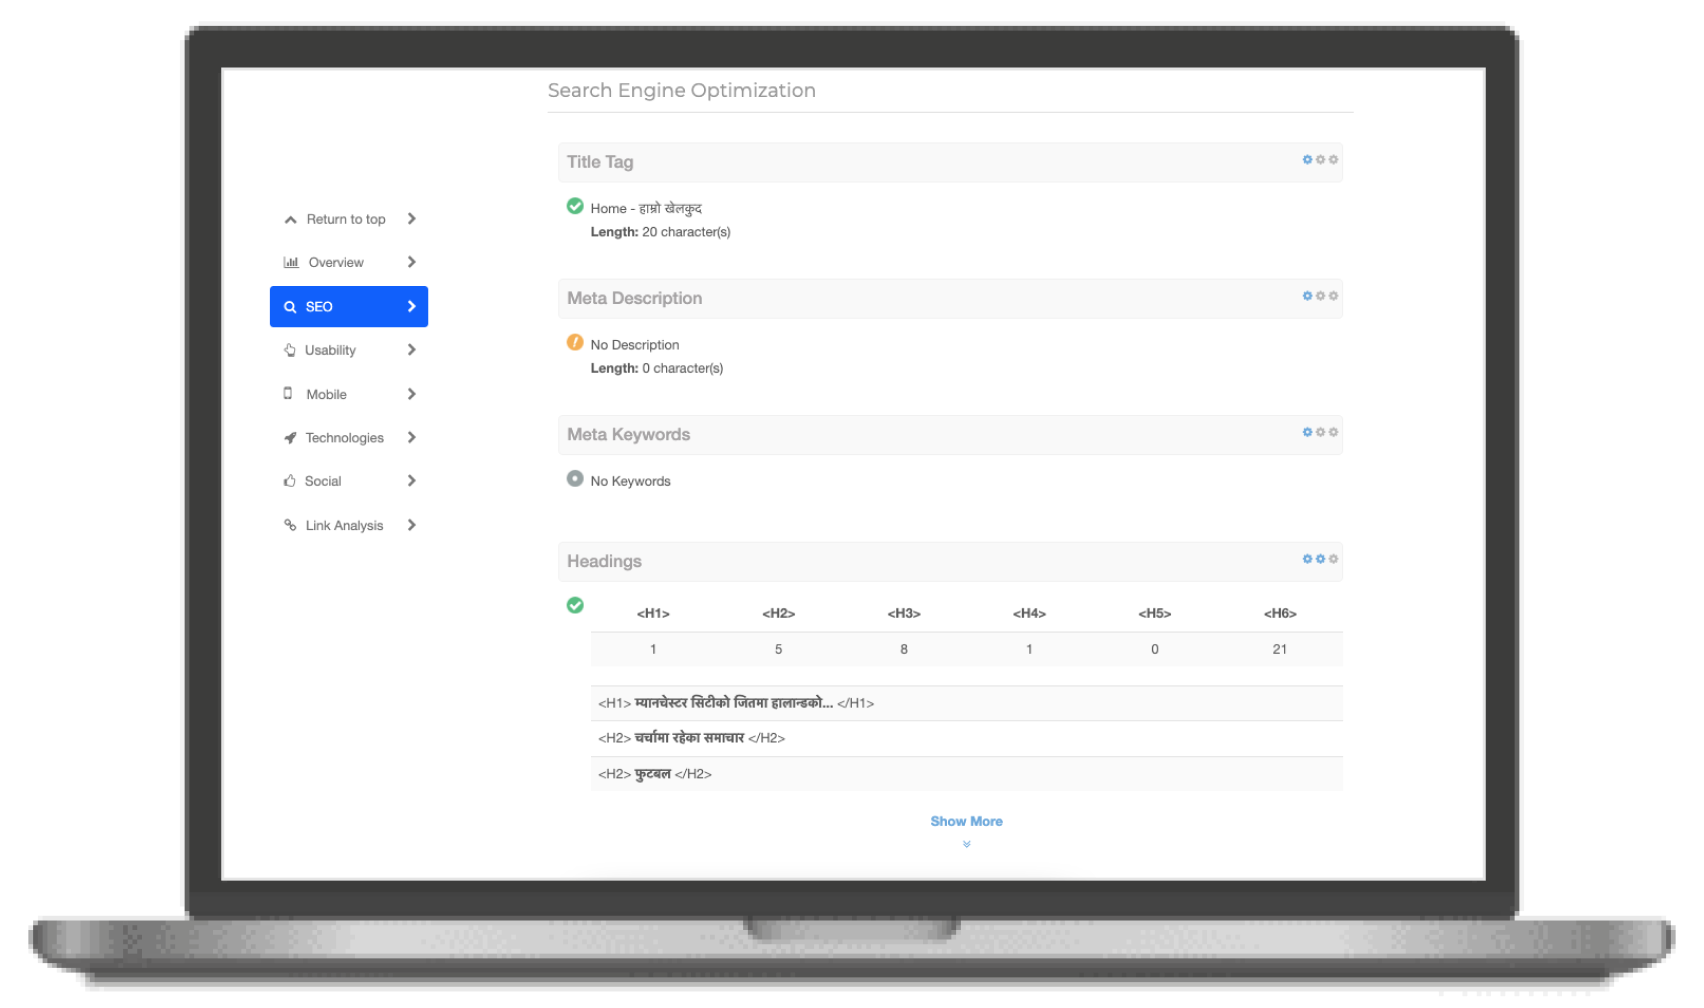Screen dimensions: 1704x1008
Task: Click the Link Analysis chain icon
Action: [x=290, y=525]
